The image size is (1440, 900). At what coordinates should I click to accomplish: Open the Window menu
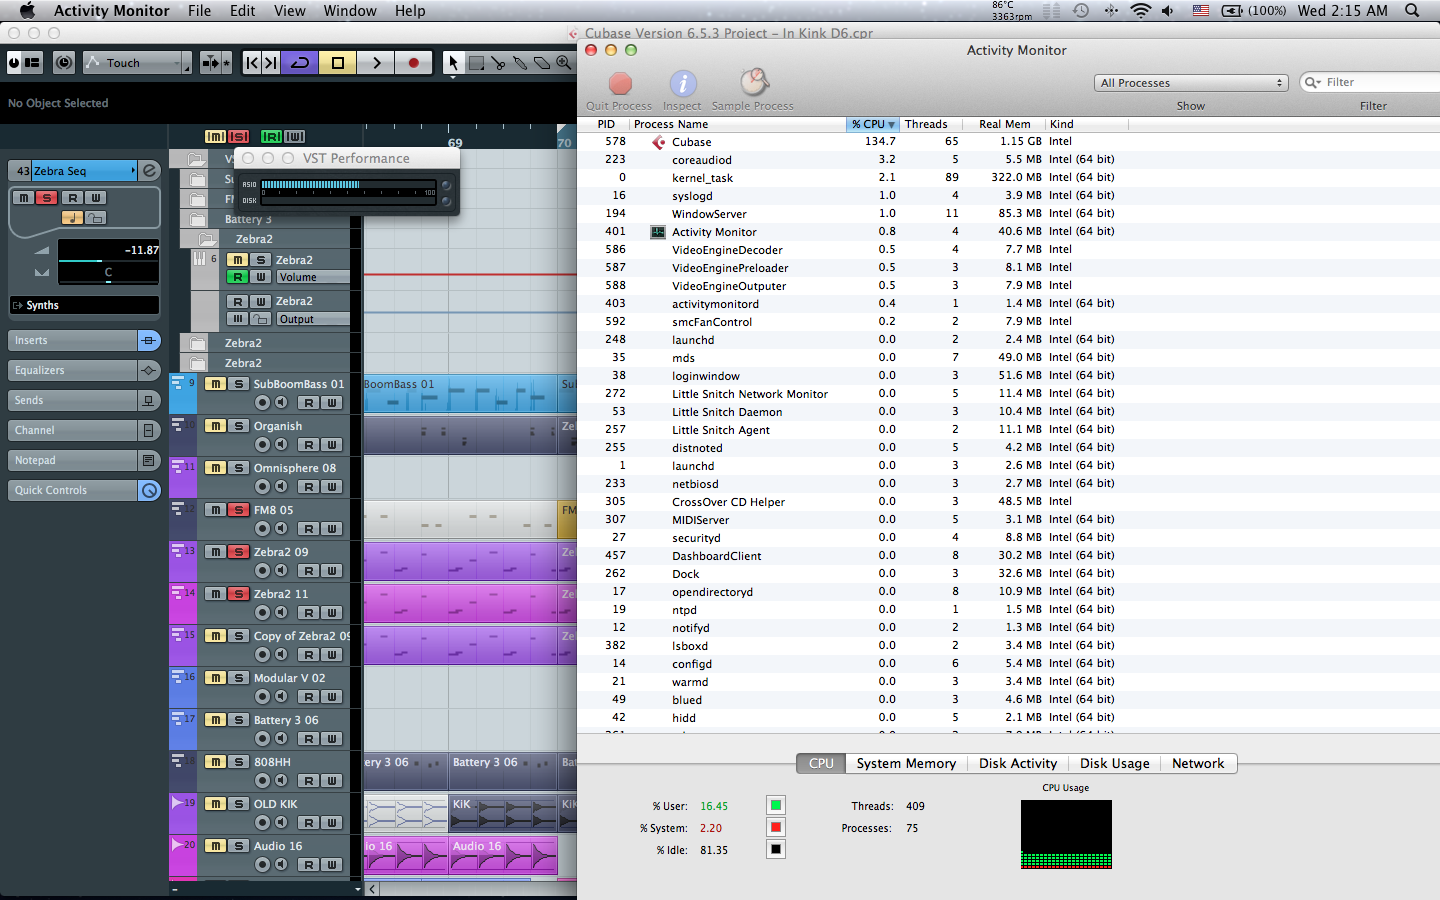(350, 11)
